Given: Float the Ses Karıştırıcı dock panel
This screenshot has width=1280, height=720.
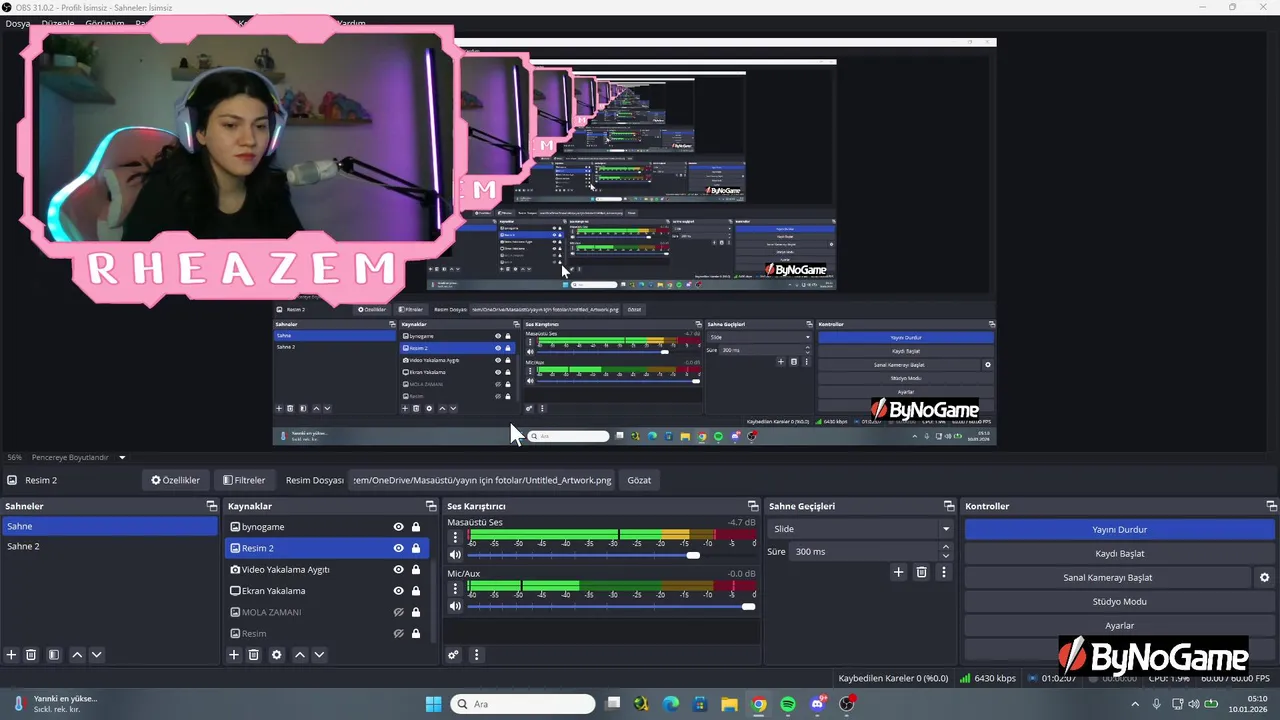Looking at the screenshot, I should tap(753, 506).
